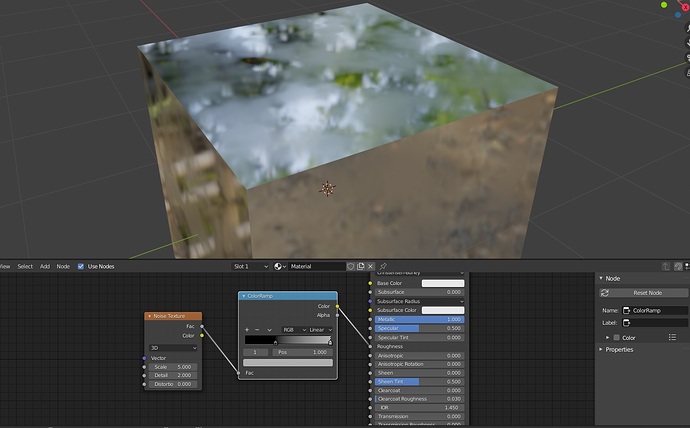
Task: Open the Color presets list icon
Action: 672,337
